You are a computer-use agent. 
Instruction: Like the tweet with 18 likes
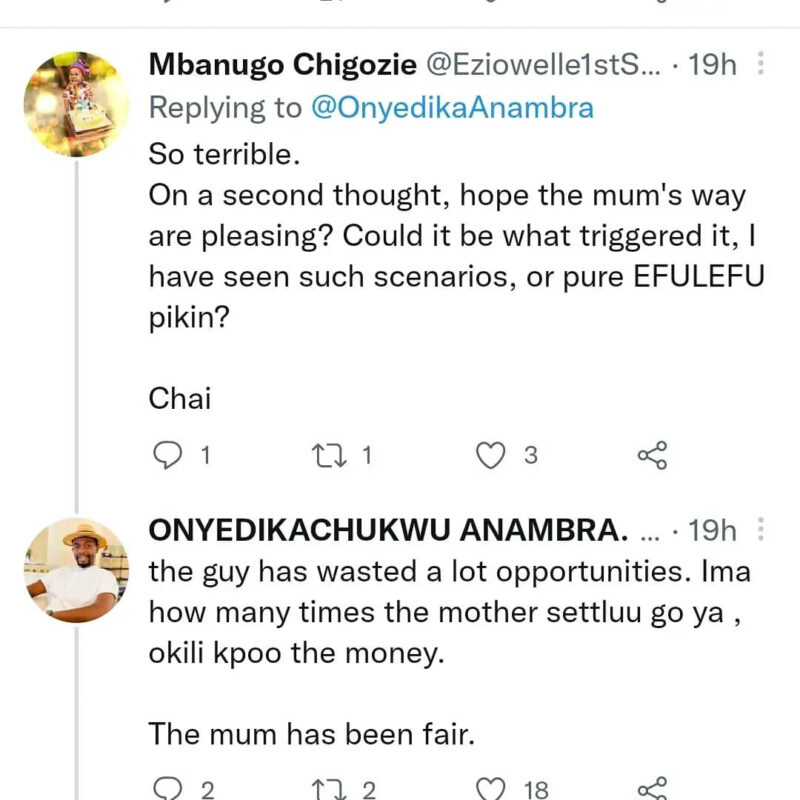490,790
